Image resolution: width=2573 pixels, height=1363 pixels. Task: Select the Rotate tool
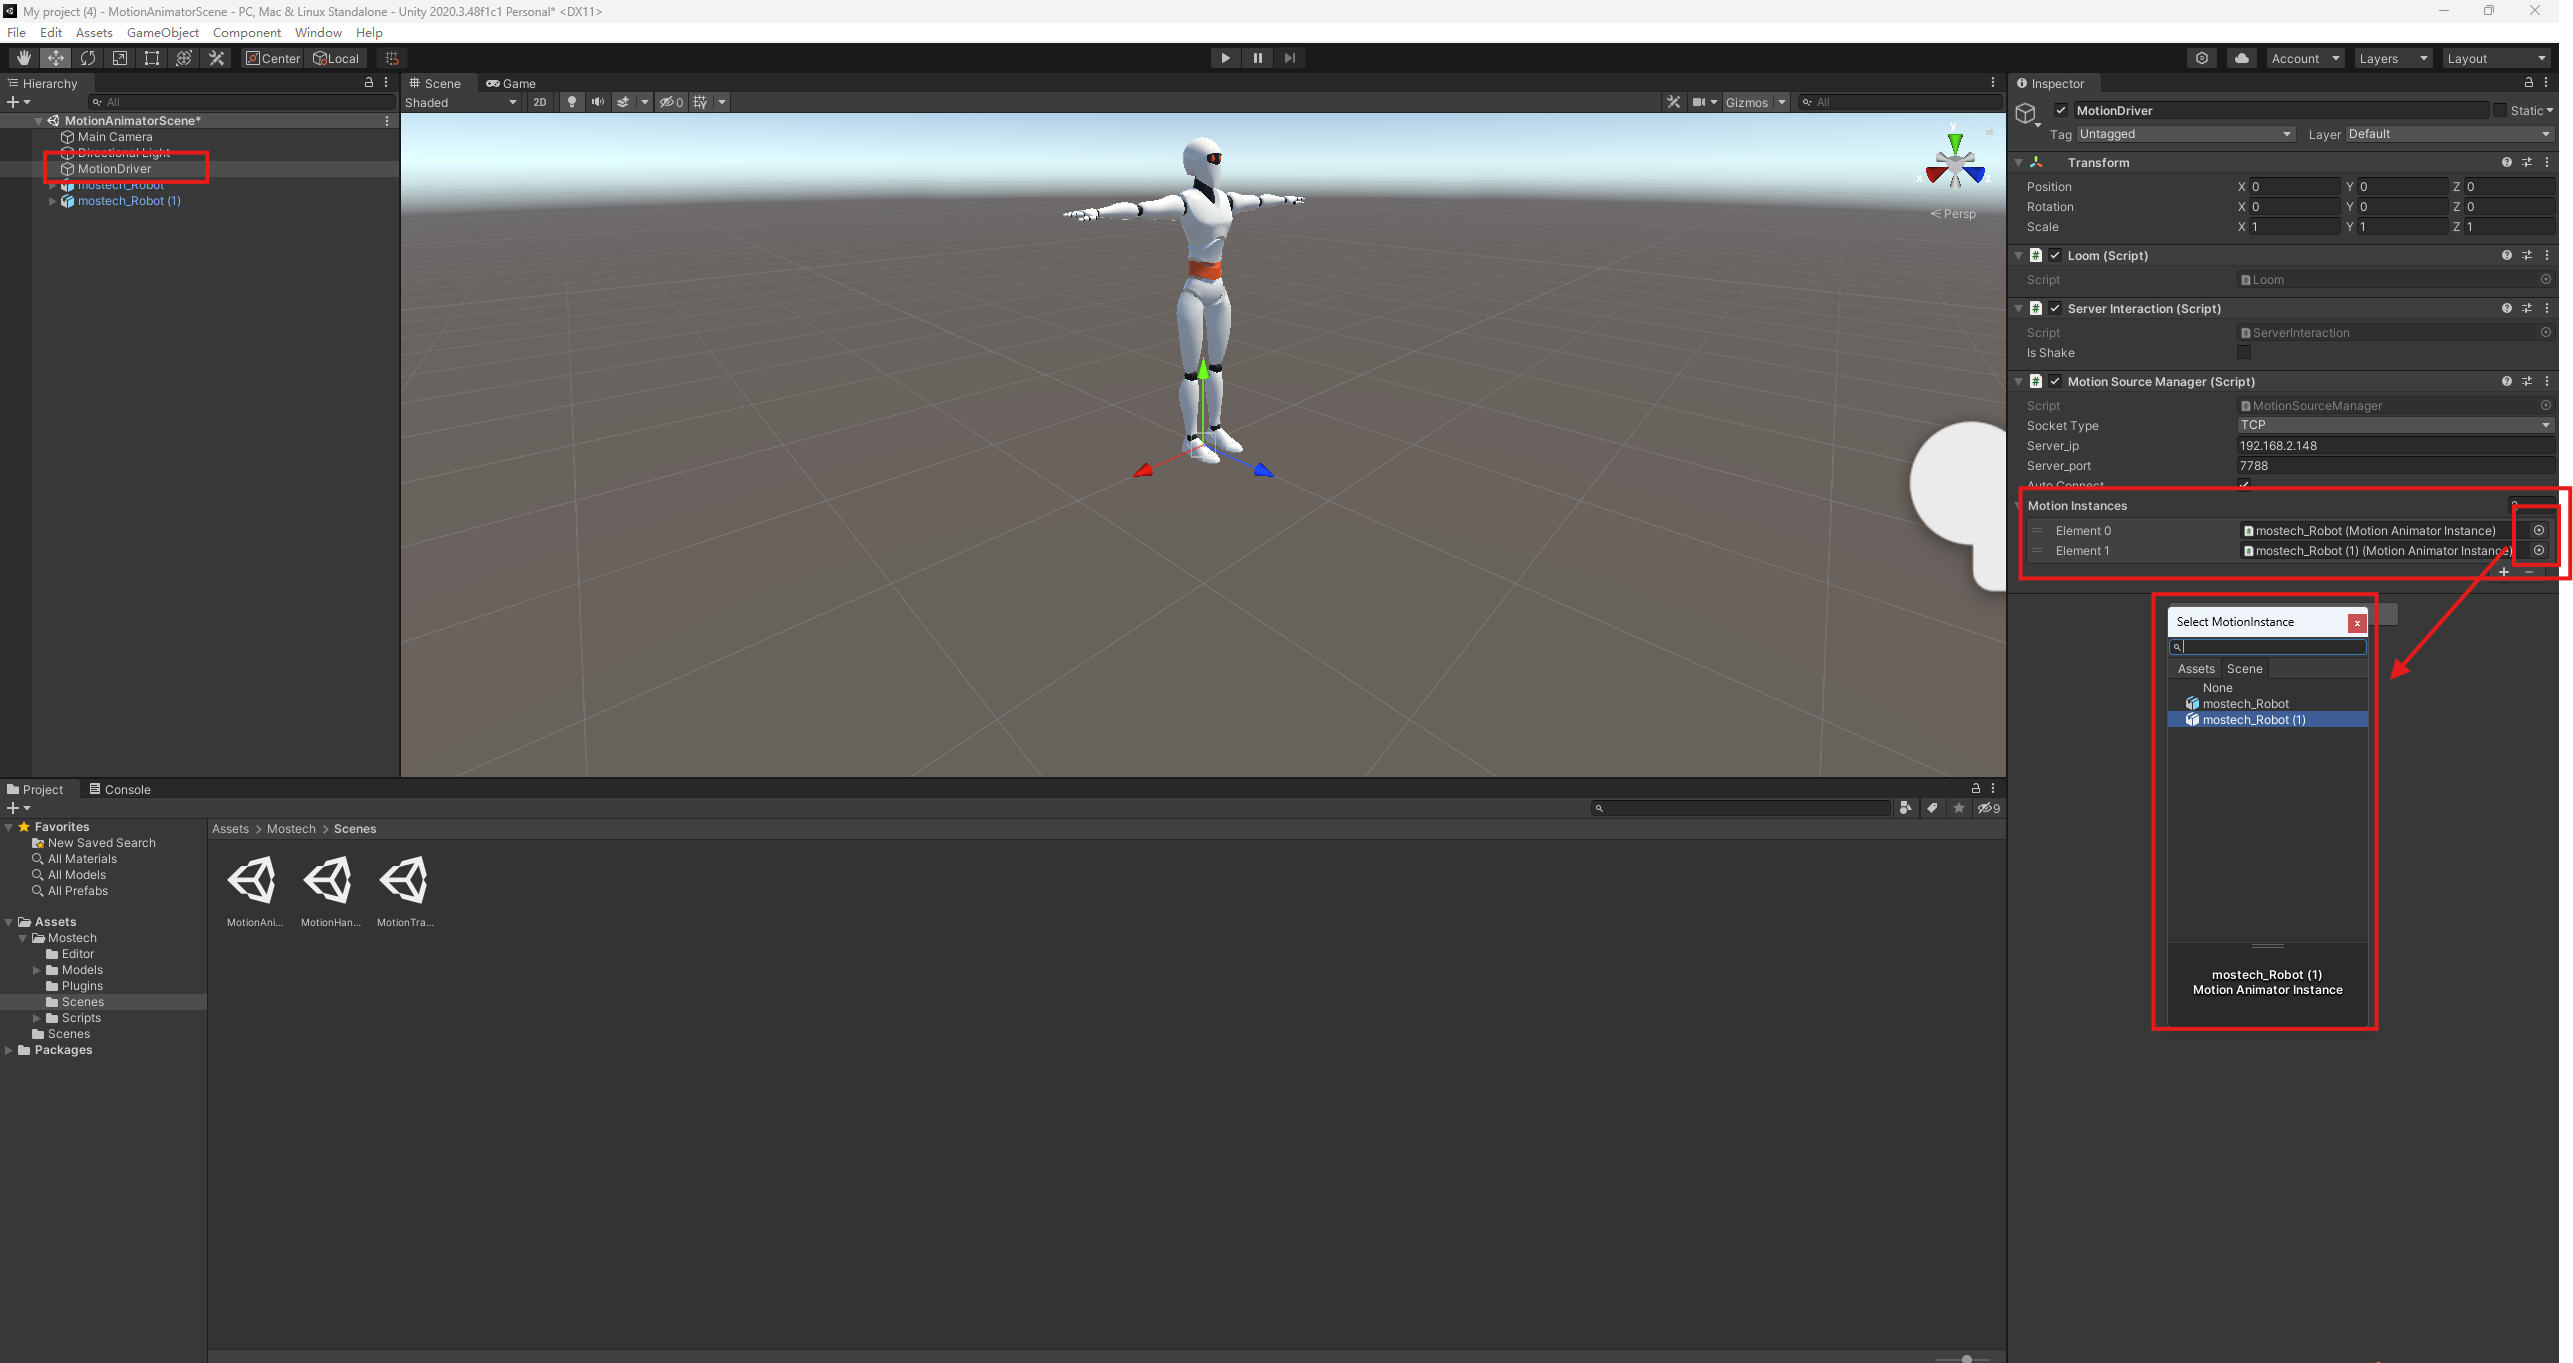[x=88, y=58]
